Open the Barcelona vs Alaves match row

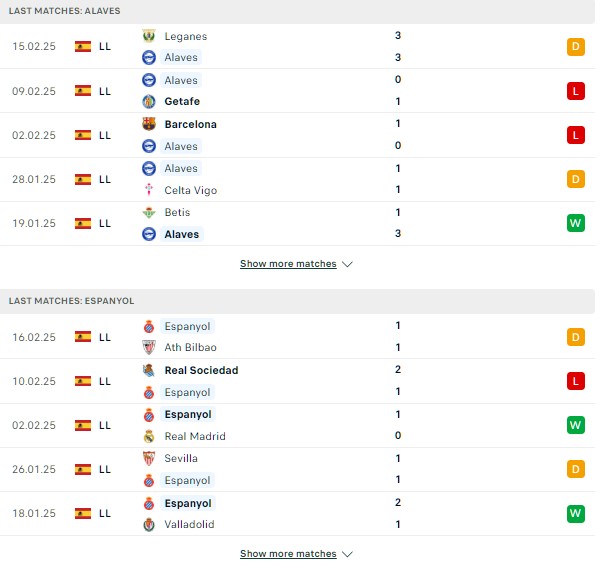coord(297,135)
